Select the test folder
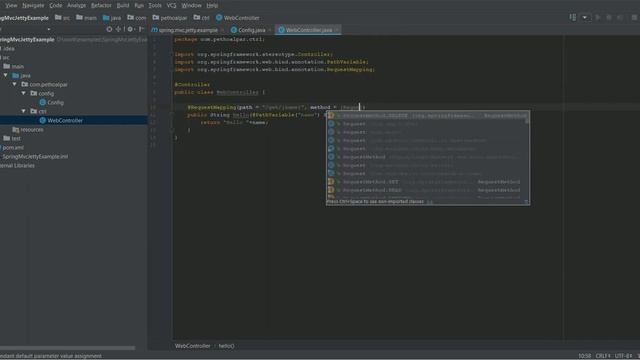Image resolution: width=640 pixels, height=360 pixels. pos(12,138)
